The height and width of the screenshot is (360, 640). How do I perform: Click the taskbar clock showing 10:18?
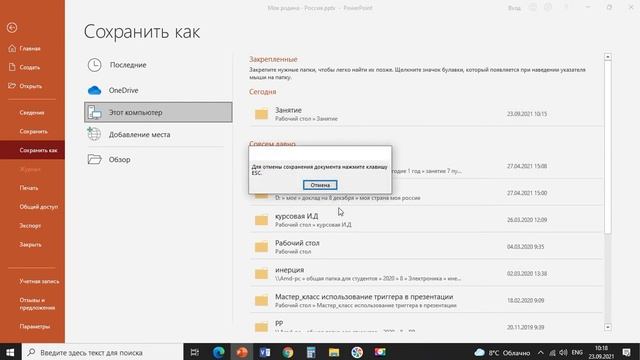(601, 352)
